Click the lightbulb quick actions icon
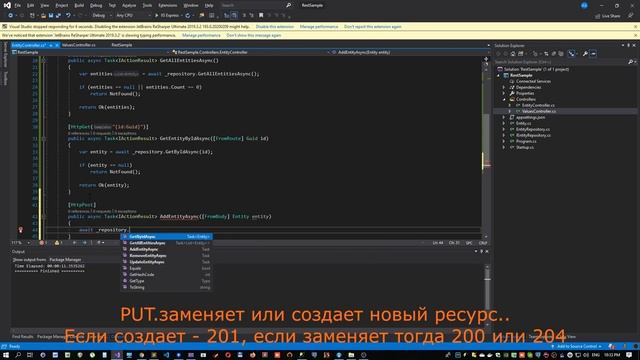Viewport: 640px width, 360px height. [x=21, y=230]
